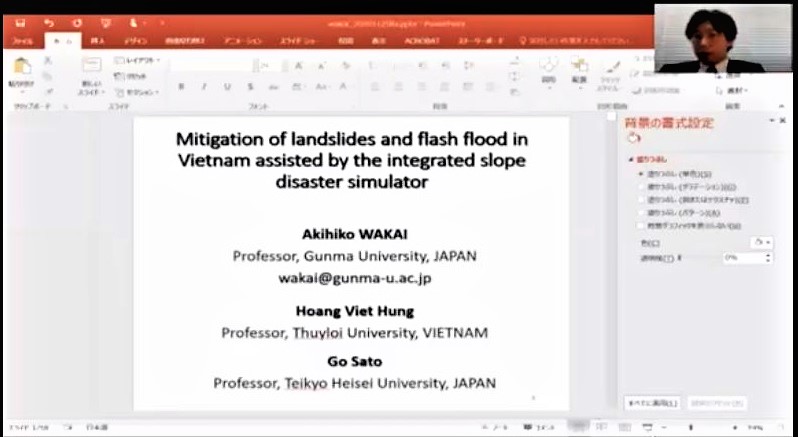Open Comments from status bar
Screen dimensions: 798x437
click(539, 427)
